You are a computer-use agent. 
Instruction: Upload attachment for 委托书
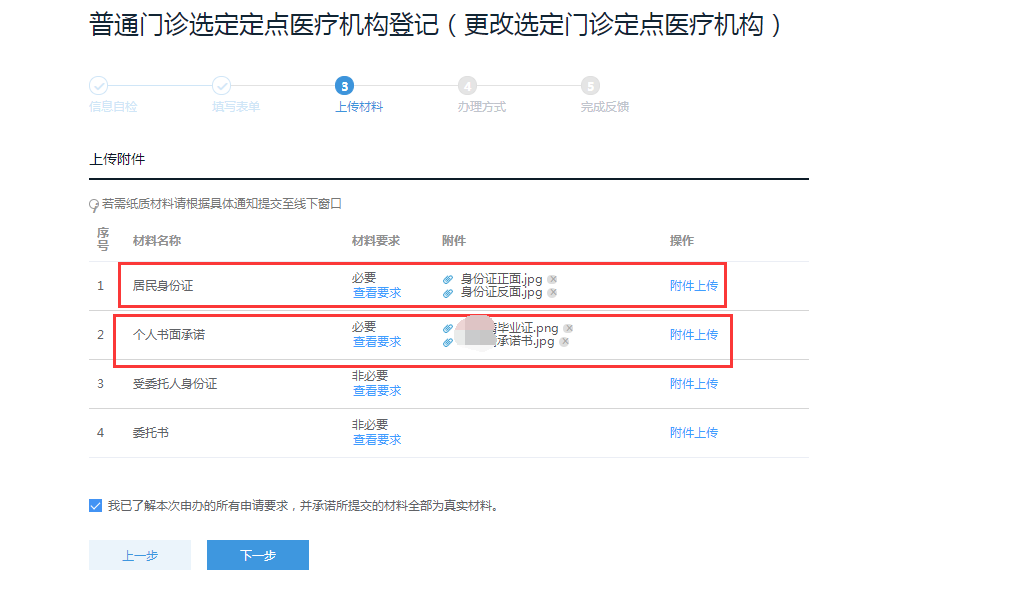click(x=694, y=433)
